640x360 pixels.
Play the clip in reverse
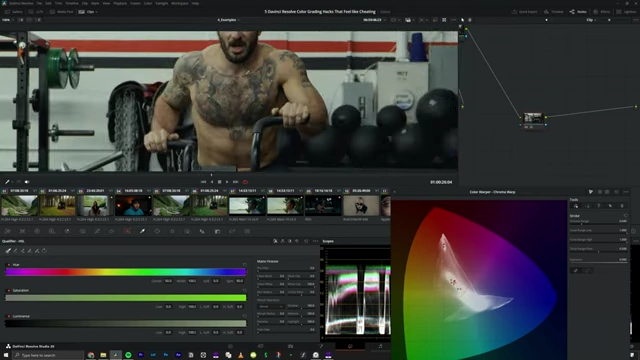(x=211, y=182)
